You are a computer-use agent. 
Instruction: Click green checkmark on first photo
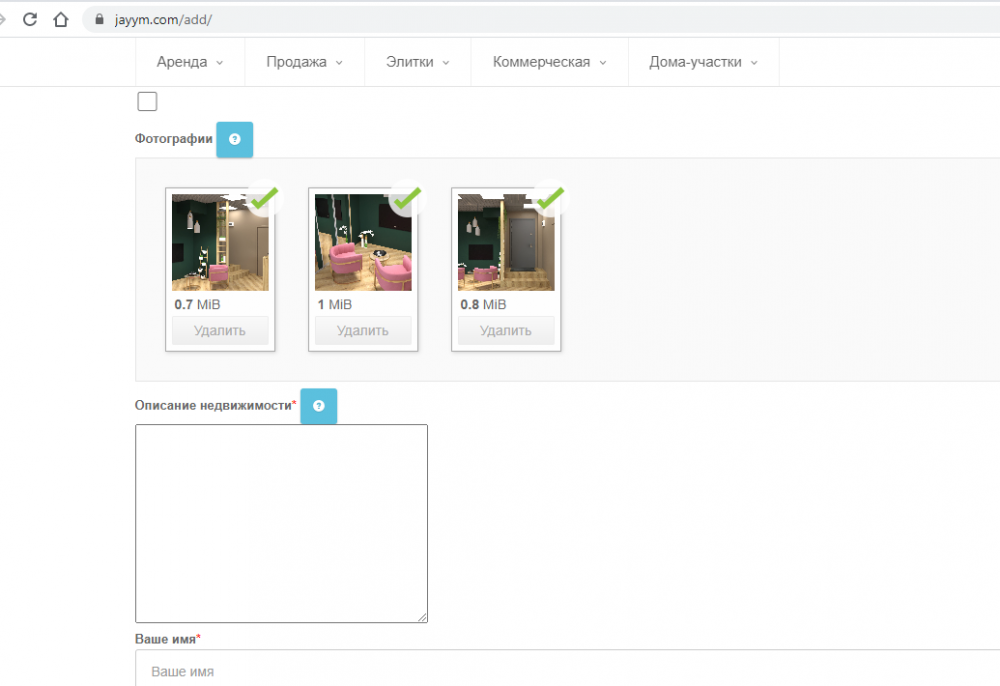(263, 199)
